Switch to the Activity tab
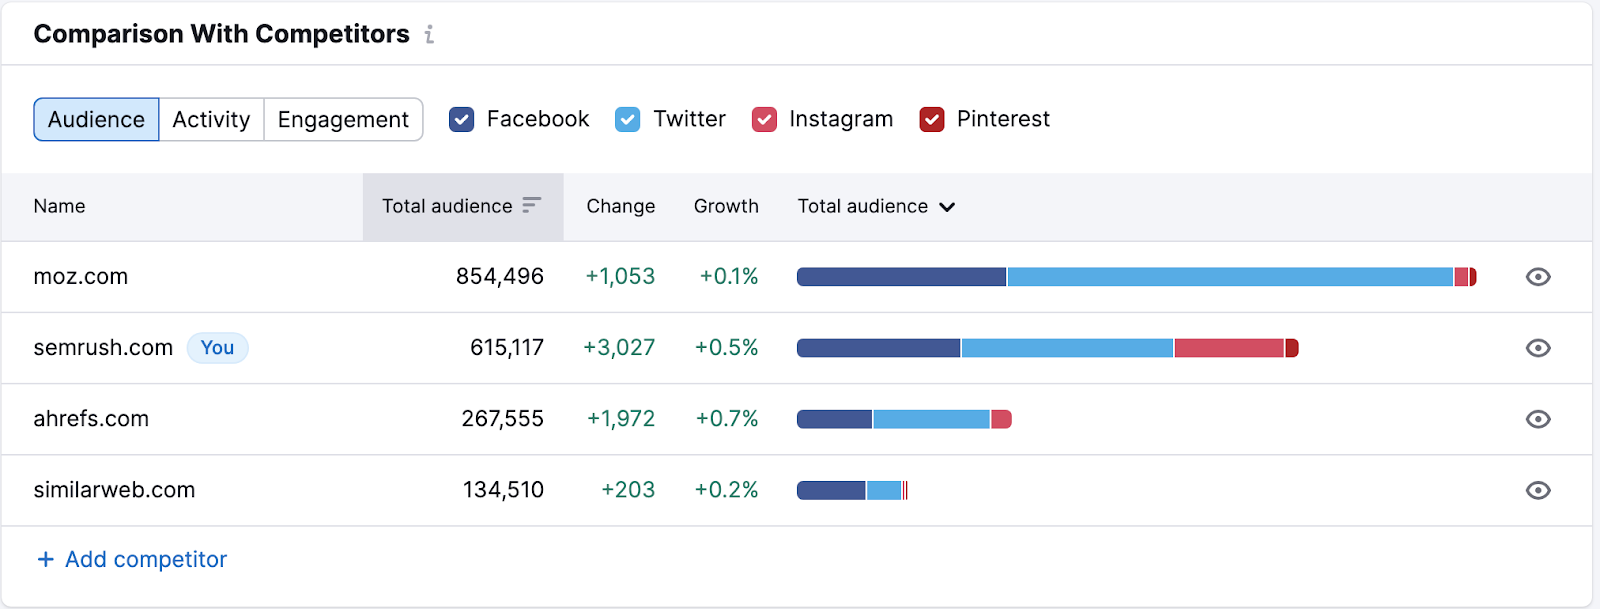 tap(211, 119)
